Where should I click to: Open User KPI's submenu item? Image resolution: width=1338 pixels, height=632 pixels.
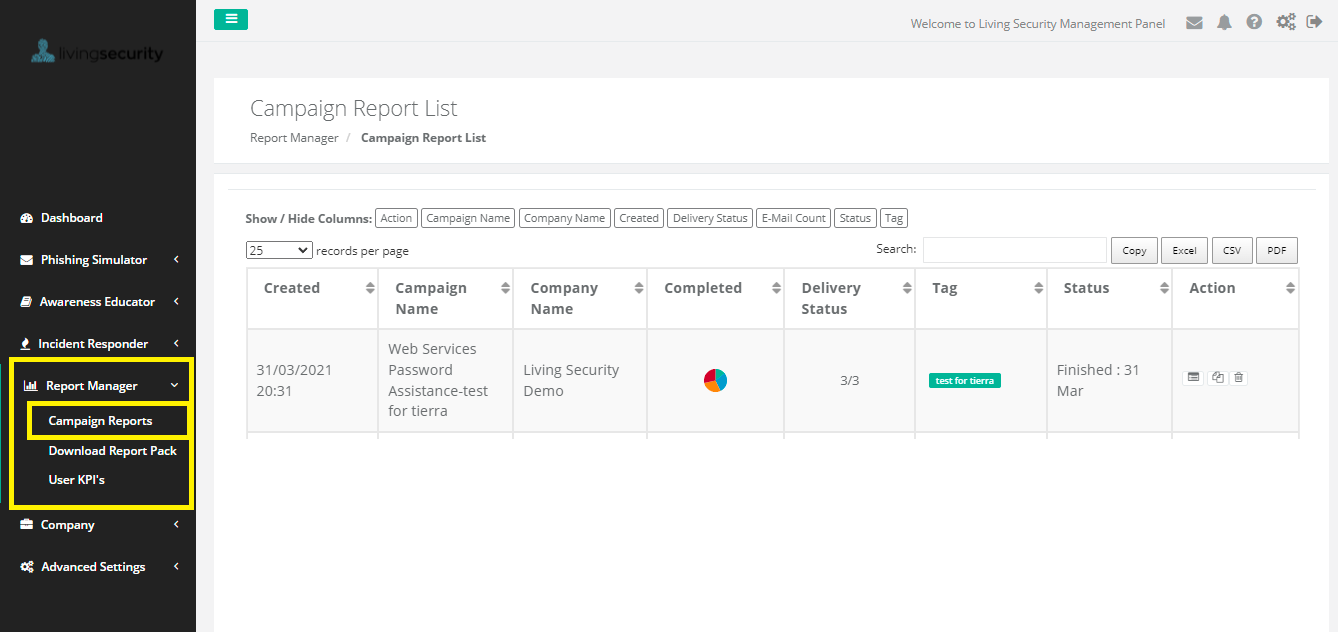click(77, 479)
